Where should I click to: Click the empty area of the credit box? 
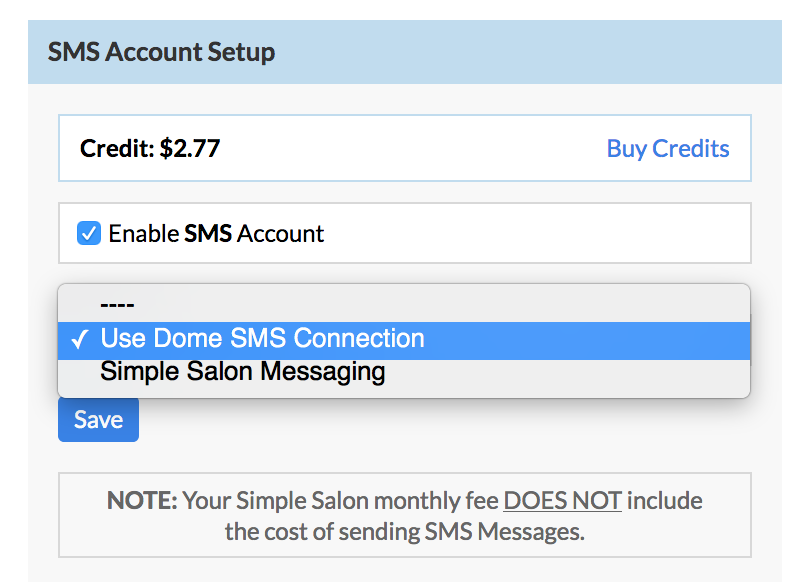(413, 148)
